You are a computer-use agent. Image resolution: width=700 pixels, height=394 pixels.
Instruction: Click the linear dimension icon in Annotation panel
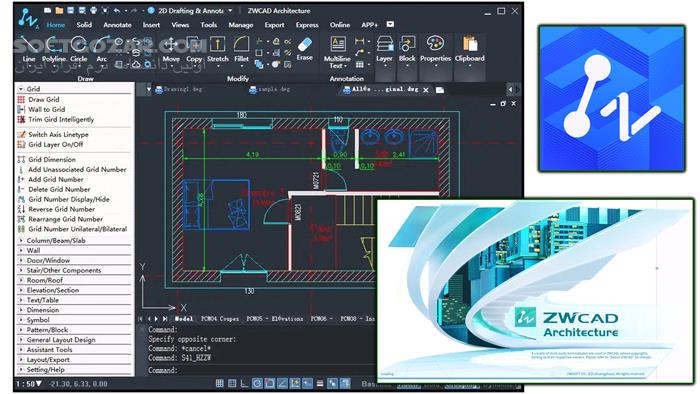pos(359,41)
